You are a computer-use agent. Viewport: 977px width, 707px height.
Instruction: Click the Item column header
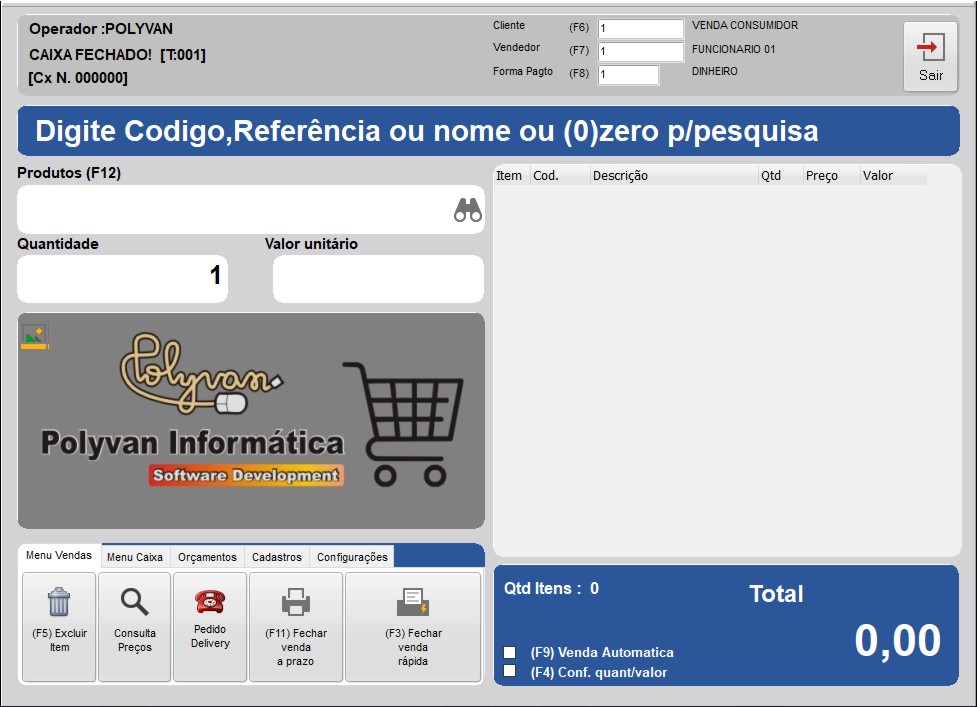coord(512,176)
